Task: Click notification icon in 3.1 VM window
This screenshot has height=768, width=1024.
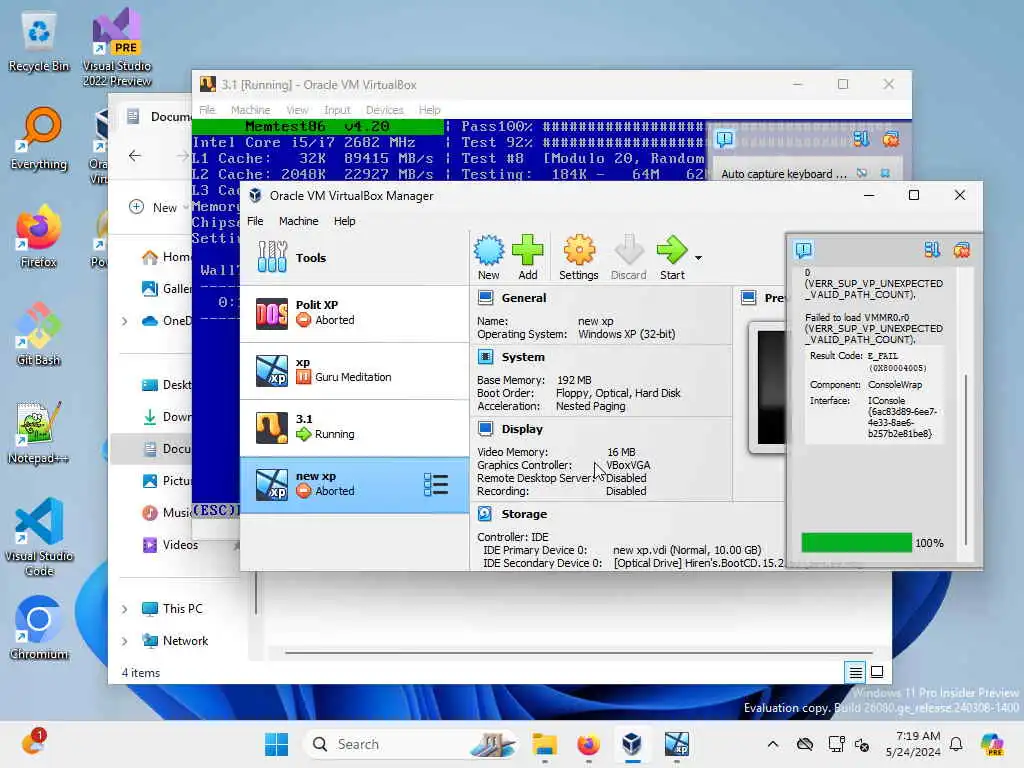Action: pos(725,138)
